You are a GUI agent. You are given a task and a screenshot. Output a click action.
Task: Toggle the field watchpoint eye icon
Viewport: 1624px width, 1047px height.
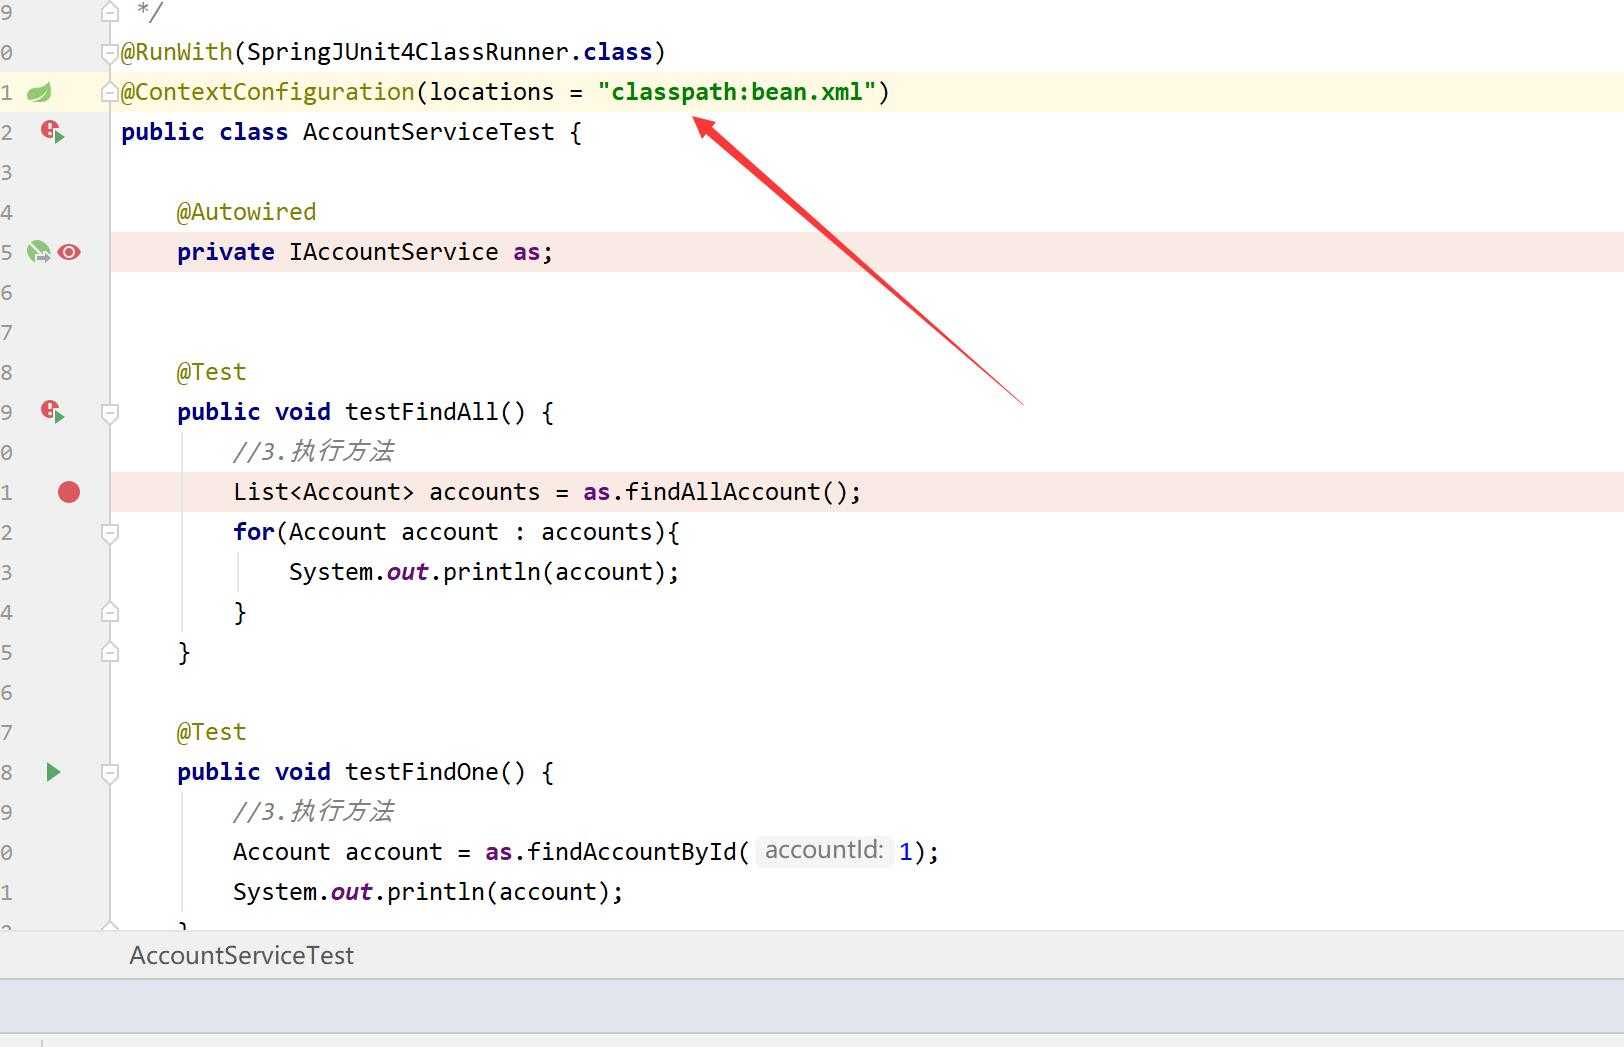click(69, 252)
